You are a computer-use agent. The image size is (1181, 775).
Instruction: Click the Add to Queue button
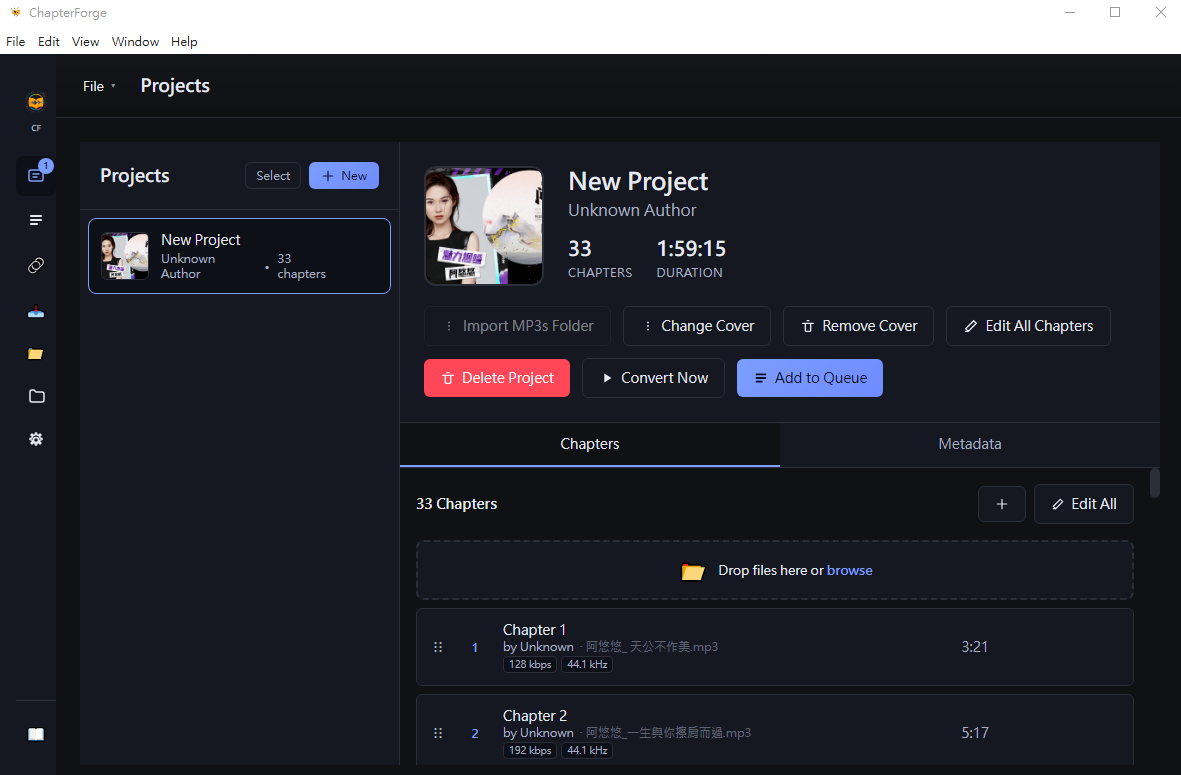pos(810,378)
